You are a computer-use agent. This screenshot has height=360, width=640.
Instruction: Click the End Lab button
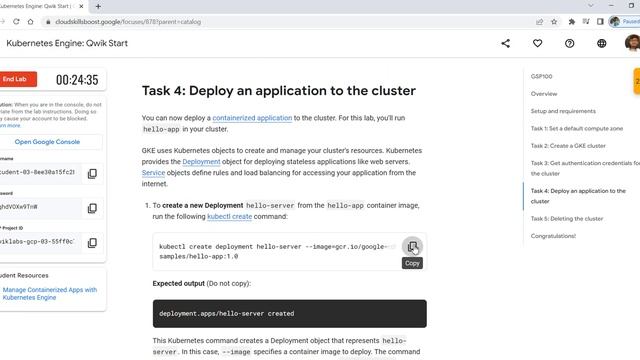click(x=18, y=79)
